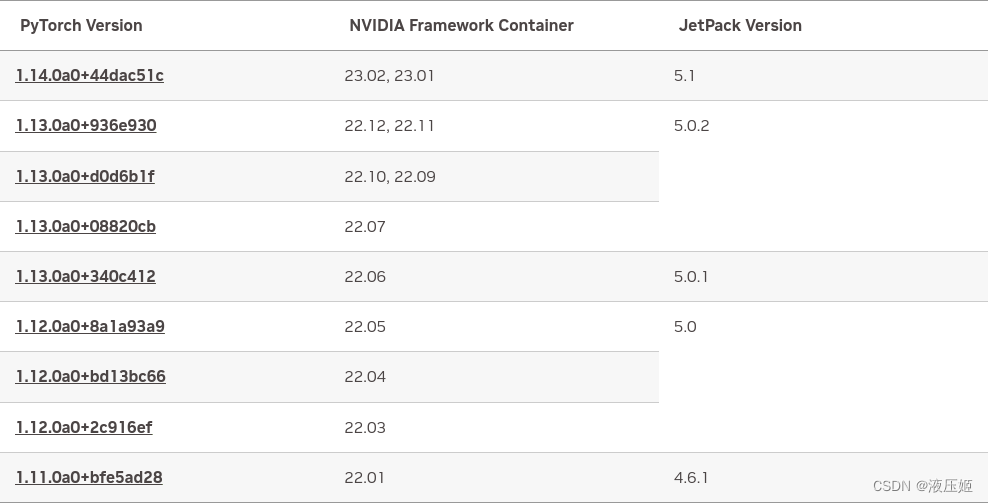The width and height of the screenshot is (988, 503).
Task: Open the 1.13.0a0+08820cb wheel link
Action: (86, 226)
